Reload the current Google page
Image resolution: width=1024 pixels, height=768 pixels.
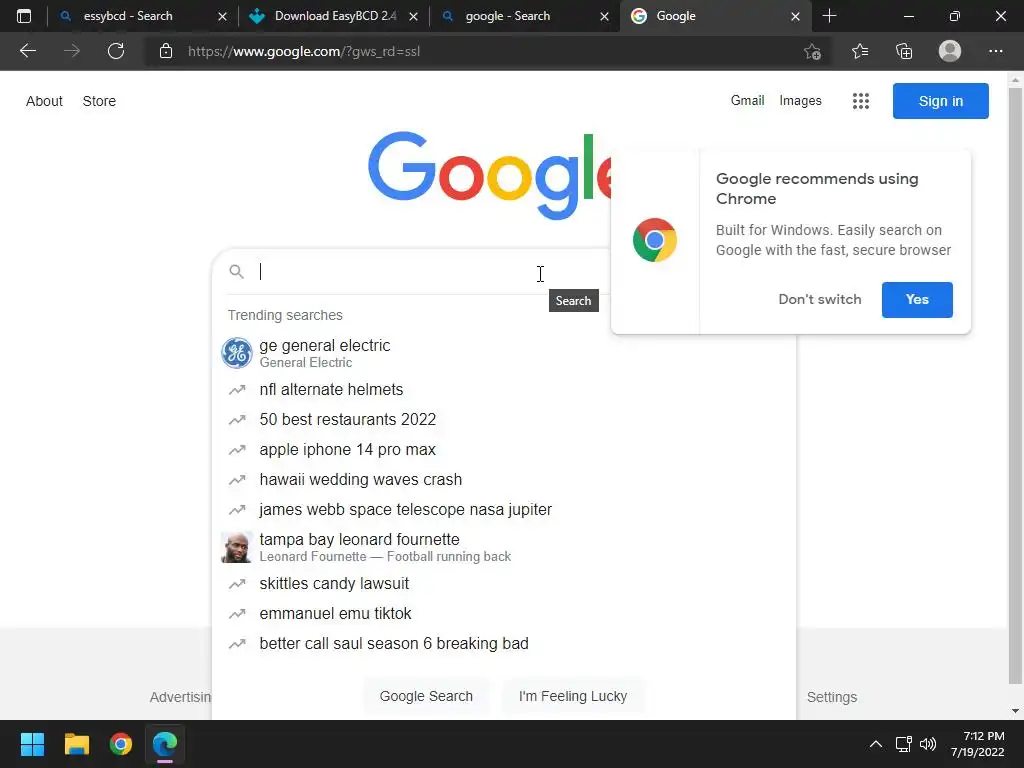(x=116, y=51)
